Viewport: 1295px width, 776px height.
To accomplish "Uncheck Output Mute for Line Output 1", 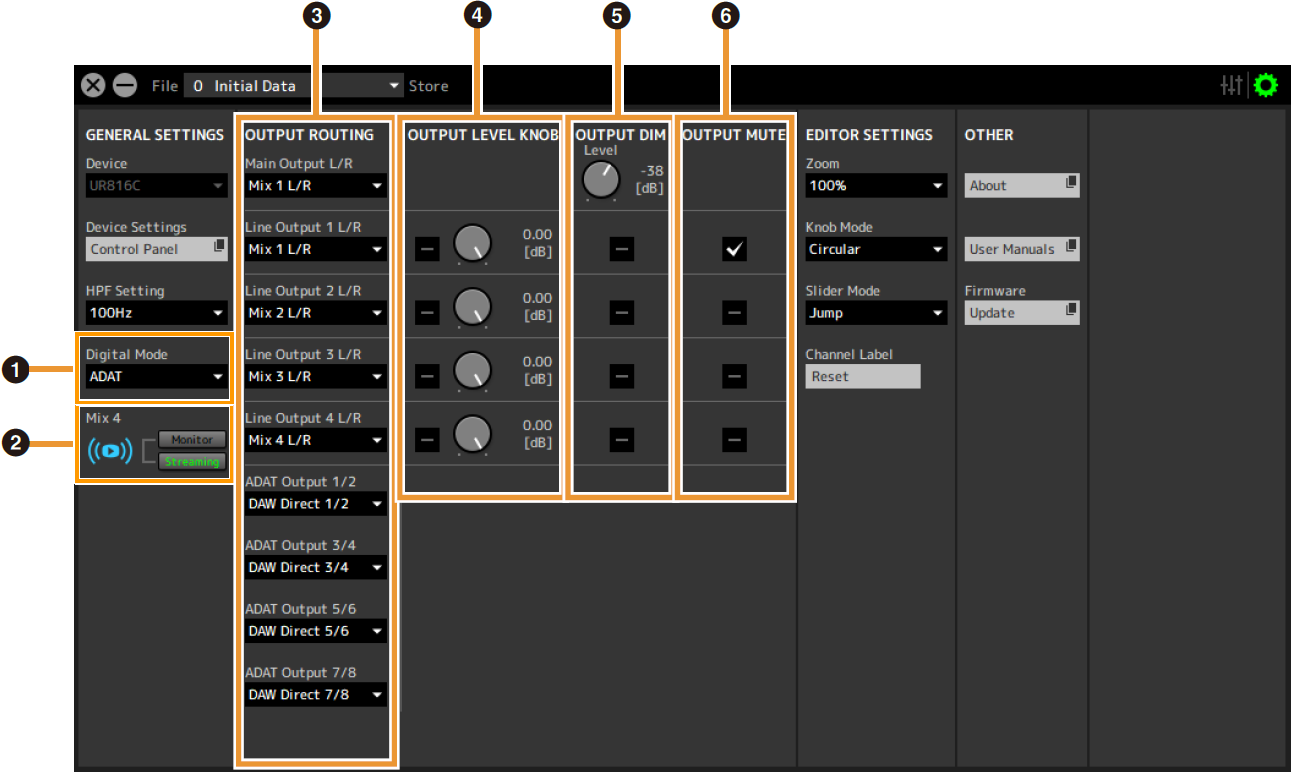I will click(735, 250).
